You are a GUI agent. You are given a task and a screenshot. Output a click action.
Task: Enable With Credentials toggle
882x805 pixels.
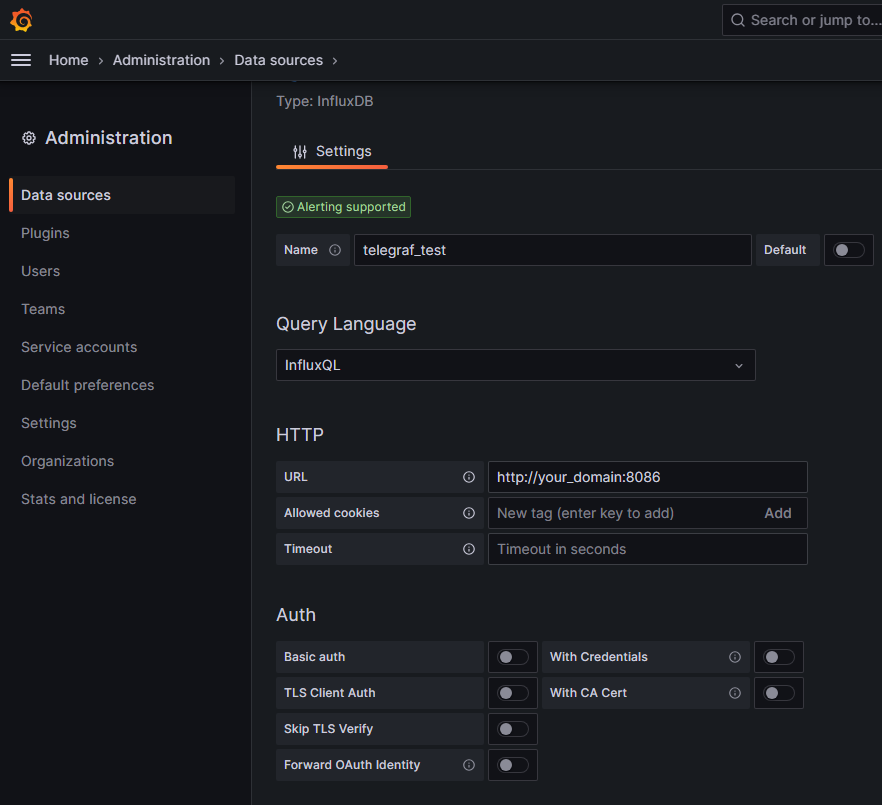click(x=779, y=657)
